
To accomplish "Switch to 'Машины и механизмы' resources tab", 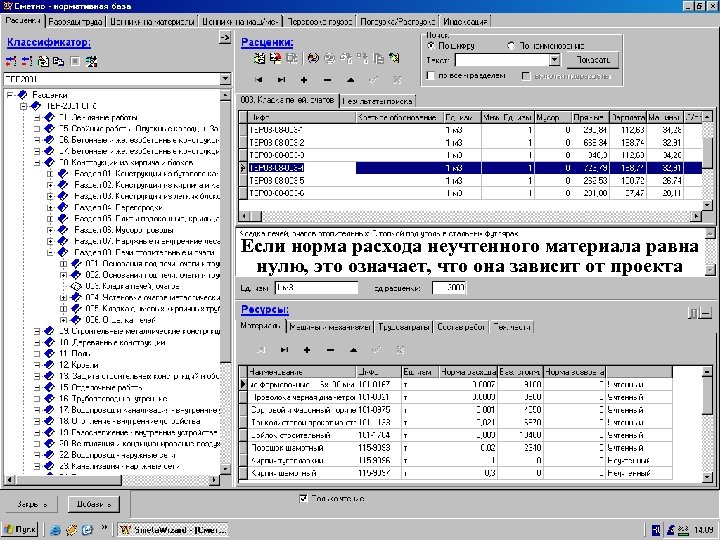I will click(329, 327).
